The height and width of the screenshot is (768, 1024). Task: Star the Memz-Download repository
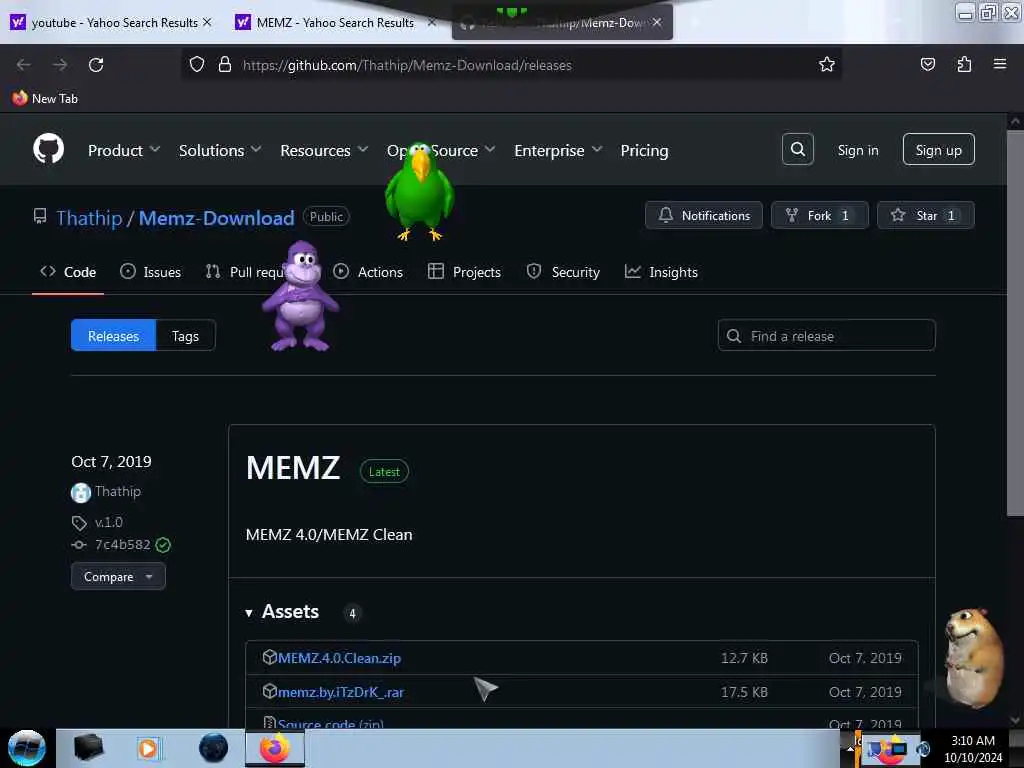[x=925, y=215]
